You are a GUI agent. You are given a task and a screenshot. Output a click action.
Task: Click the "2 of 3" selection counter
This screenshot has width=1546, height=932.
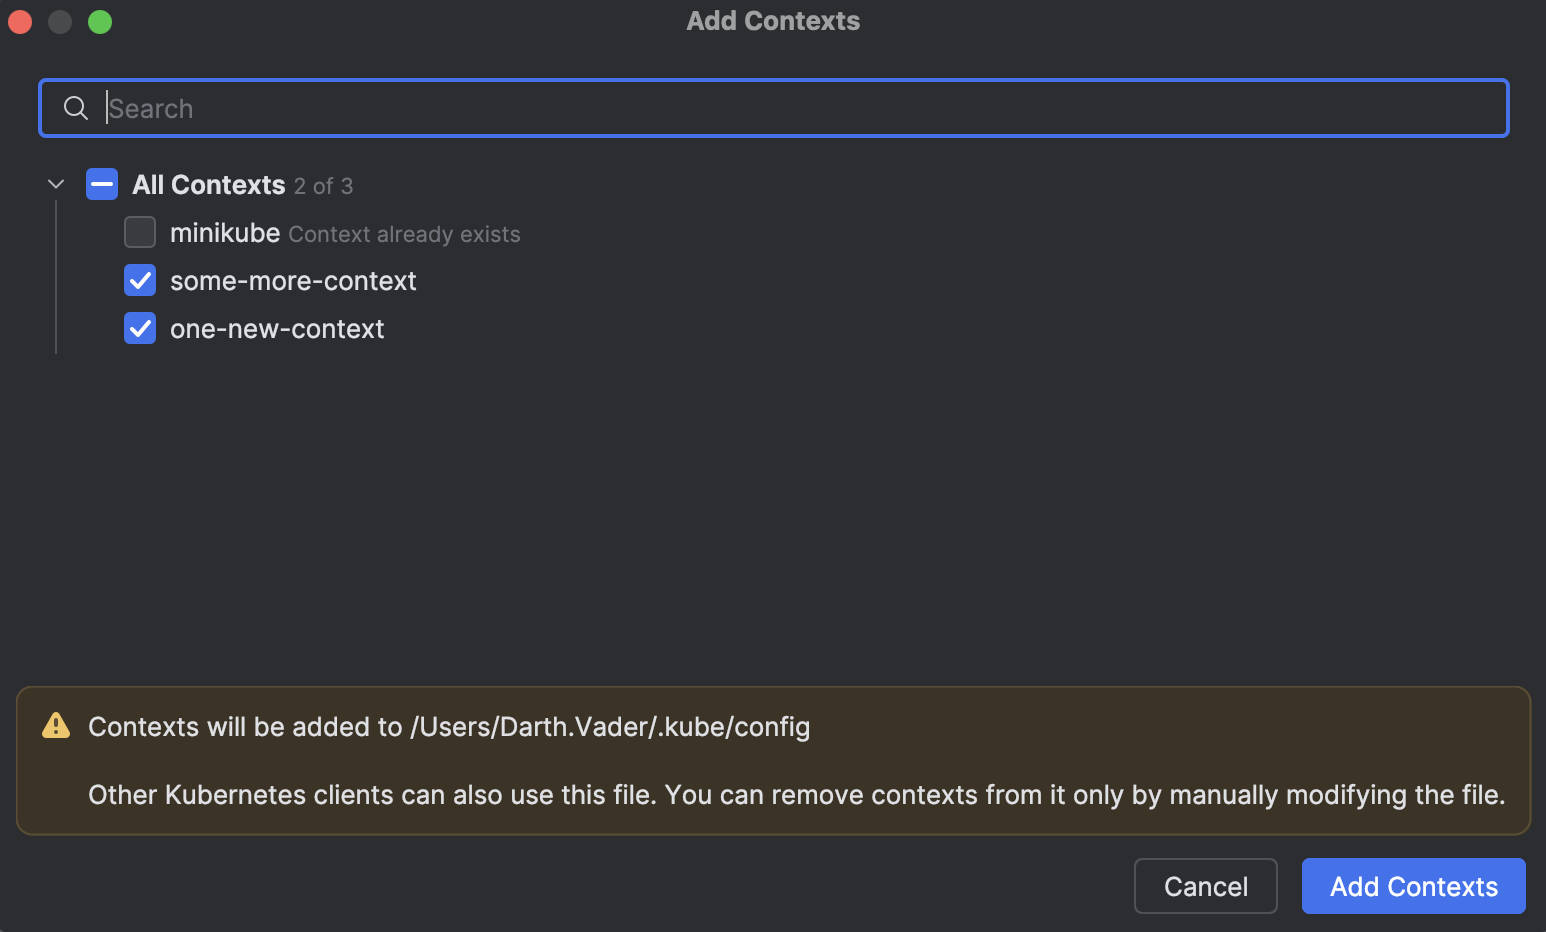coord(323,186)
